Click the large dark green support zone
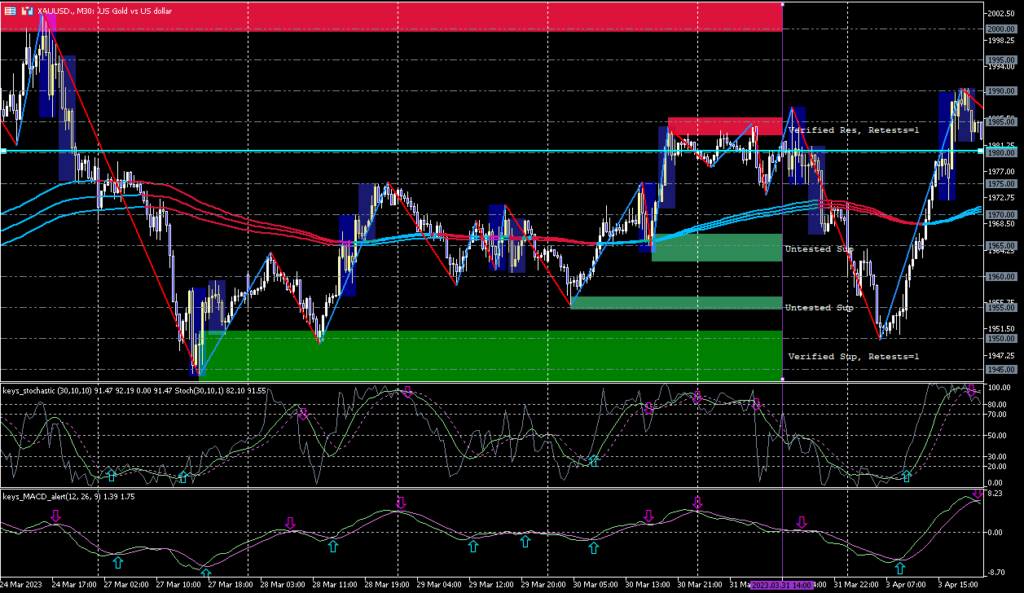Viewport: 1024px width, 593px height. pos(490,354)
